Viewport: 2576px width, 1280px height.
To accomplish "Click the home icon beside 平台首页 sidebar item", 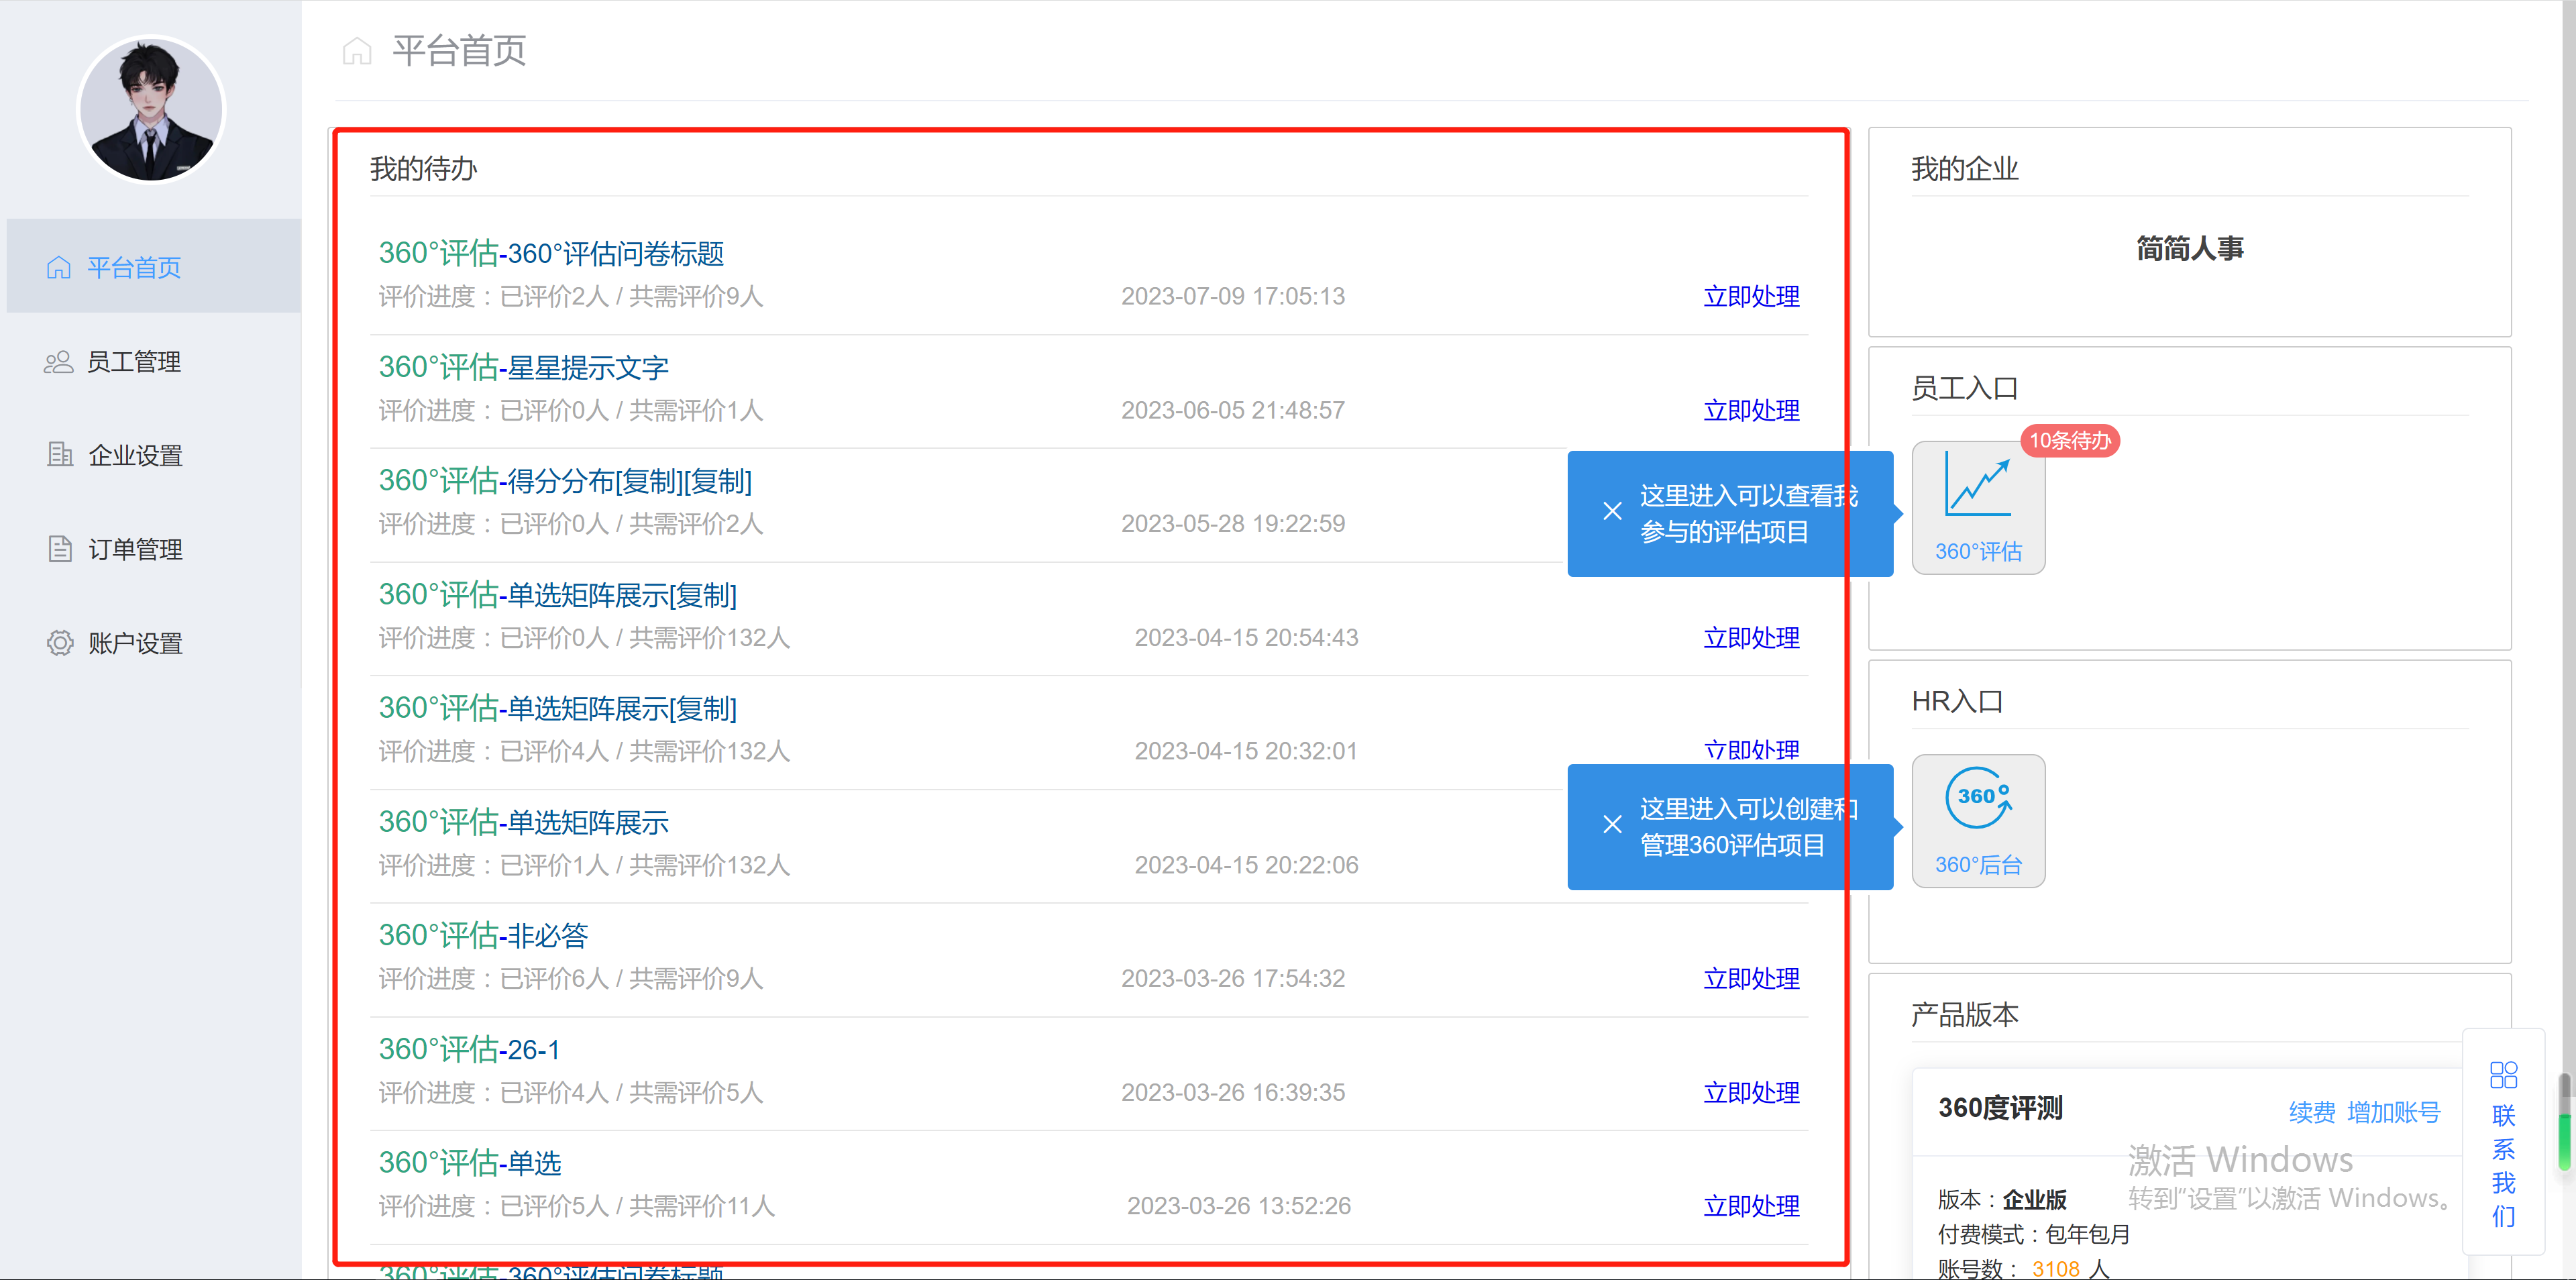I will 59,268.
